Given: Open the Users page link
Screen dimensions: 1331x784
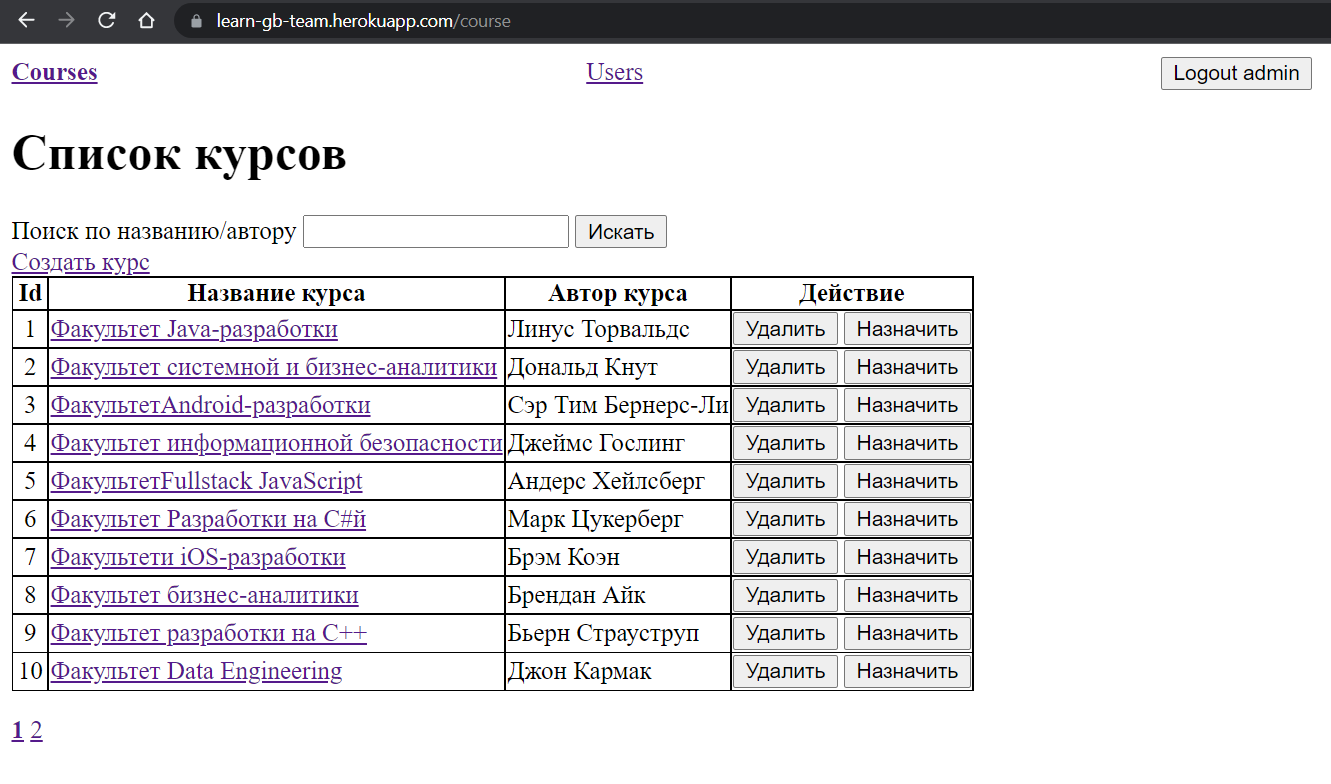Looking at the screenshot, I should click(x=614, y=72).
